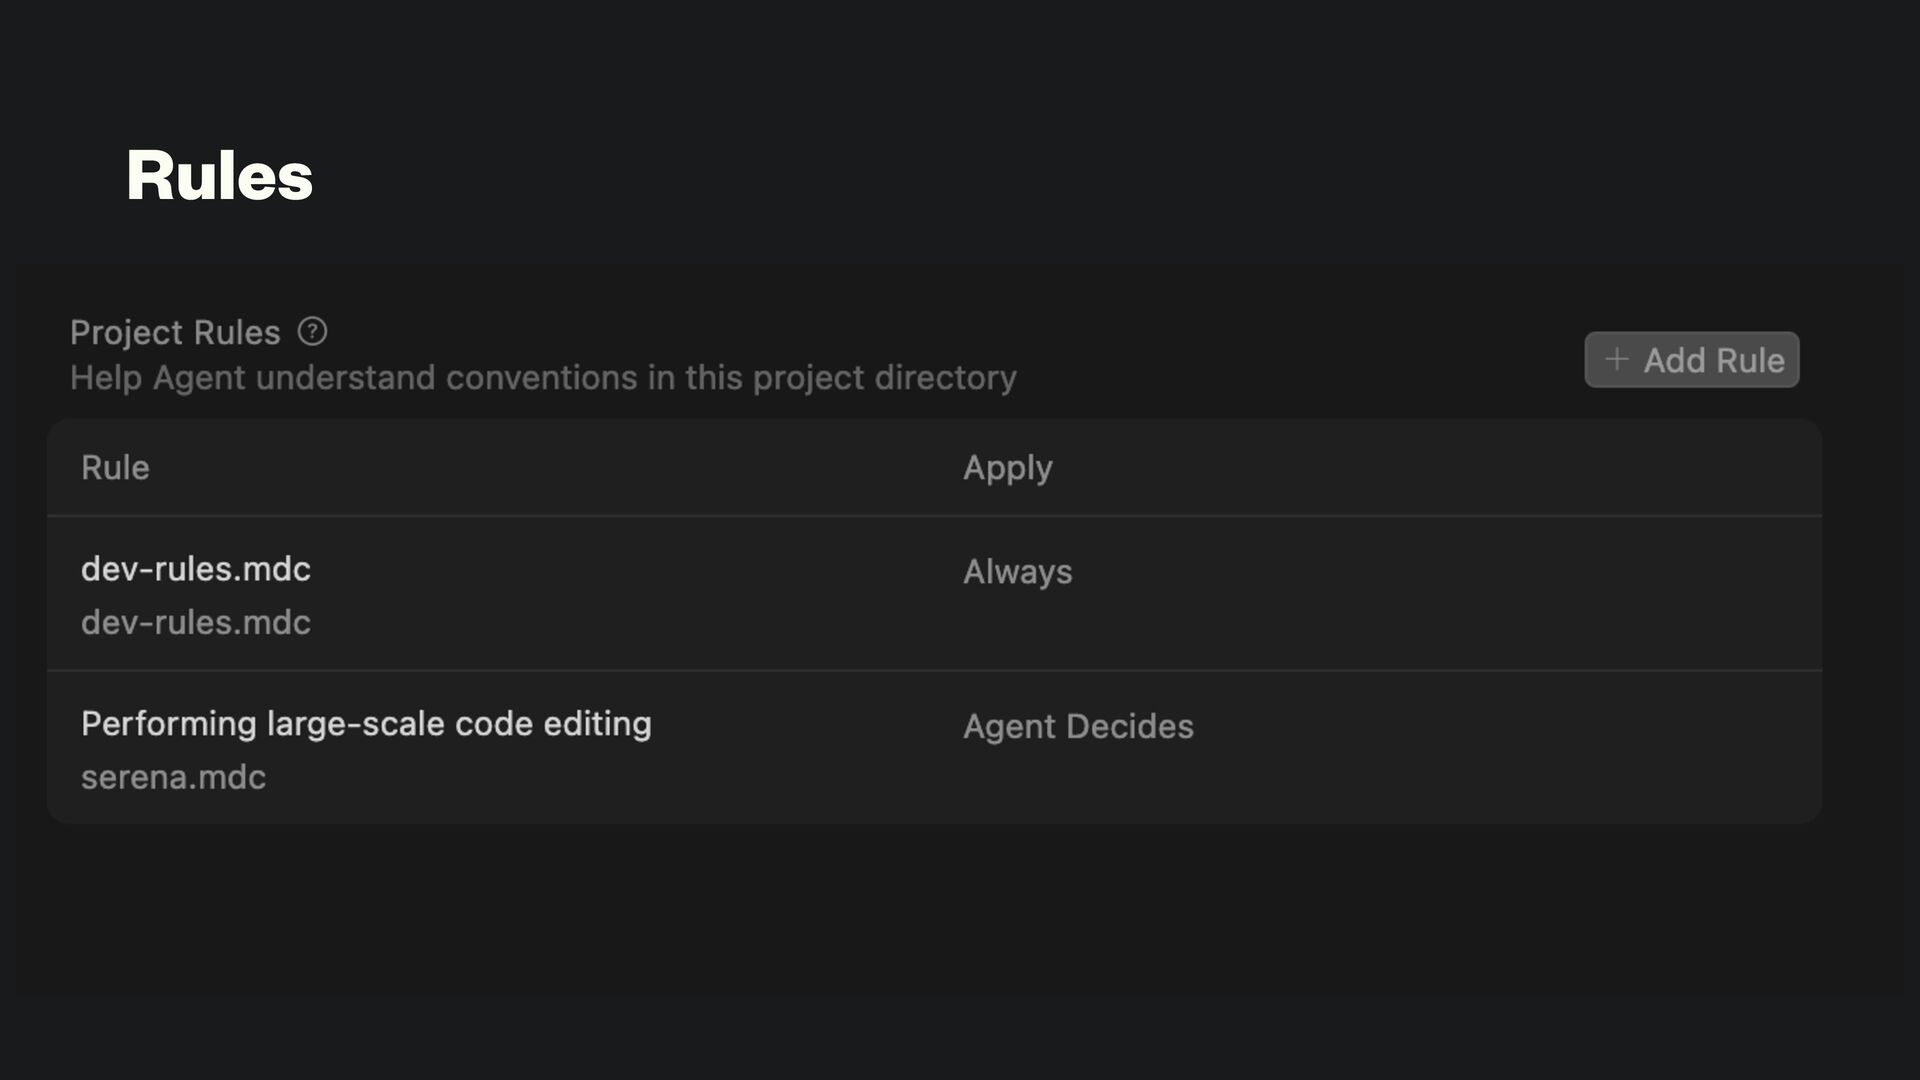This screenshot has height=1080, width=1920.
Task: Click the serena.mdc filename
Action: pos(173,778)
